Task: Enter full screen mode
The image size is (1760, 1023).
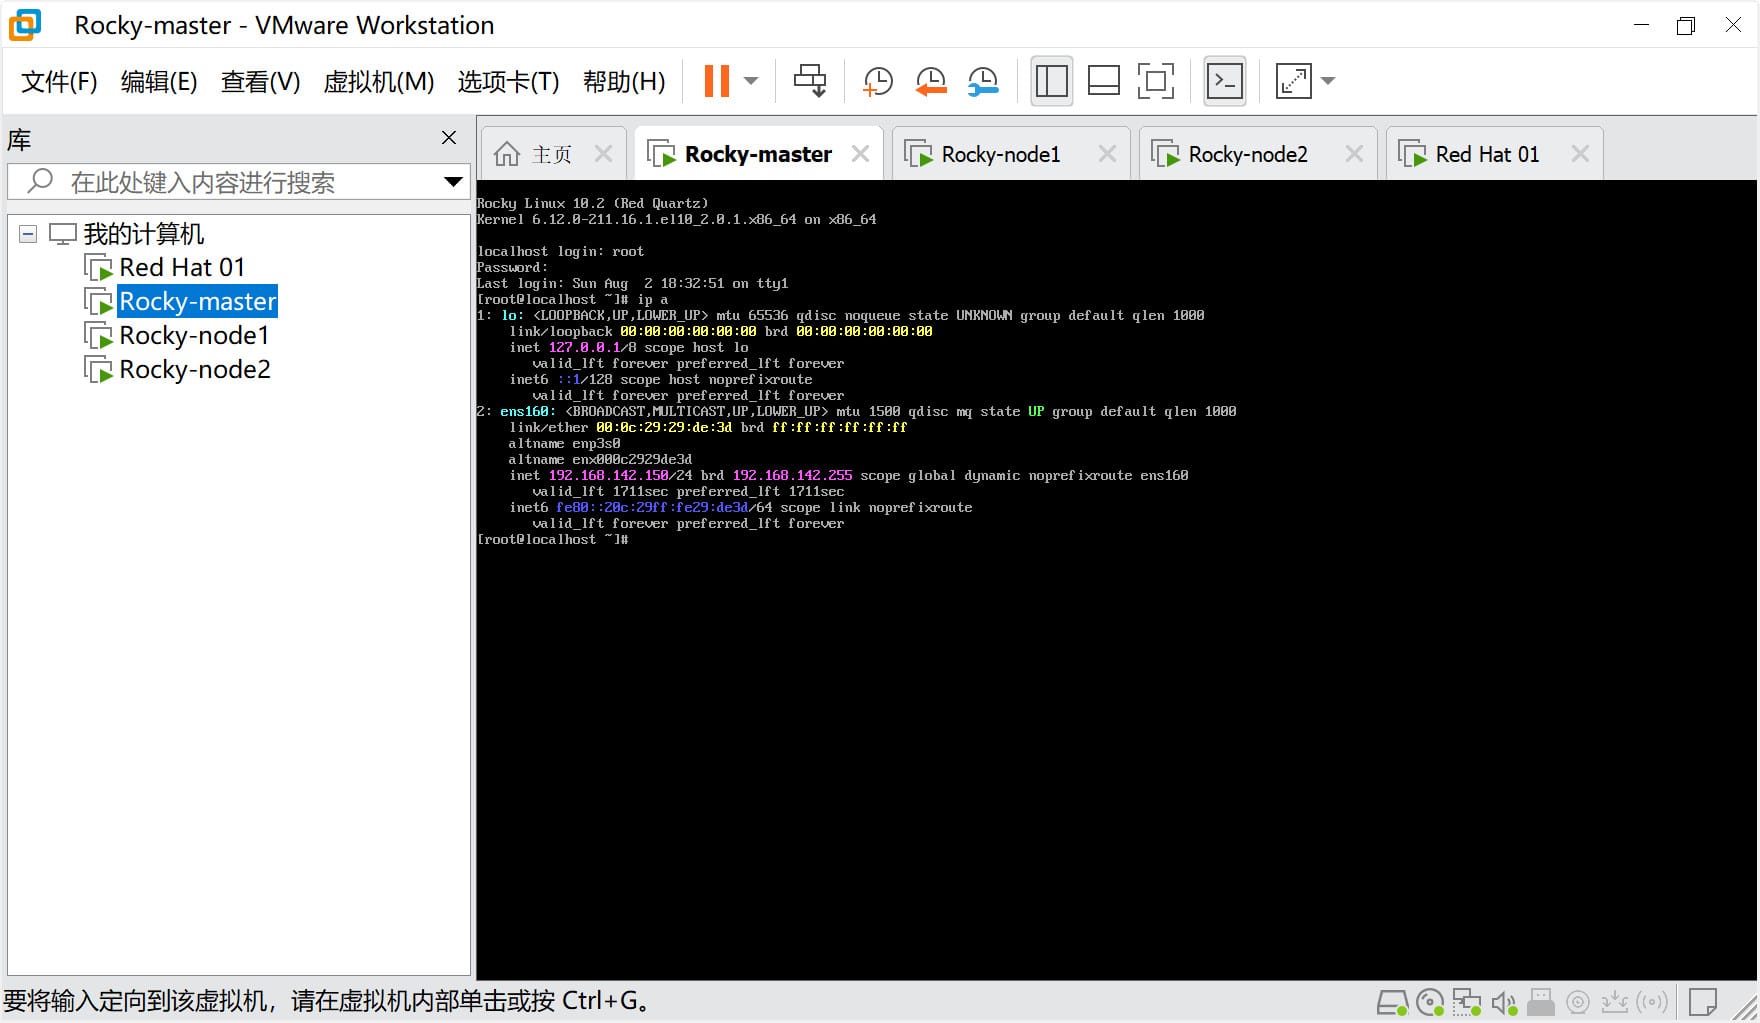Action: click(1156, 81)
